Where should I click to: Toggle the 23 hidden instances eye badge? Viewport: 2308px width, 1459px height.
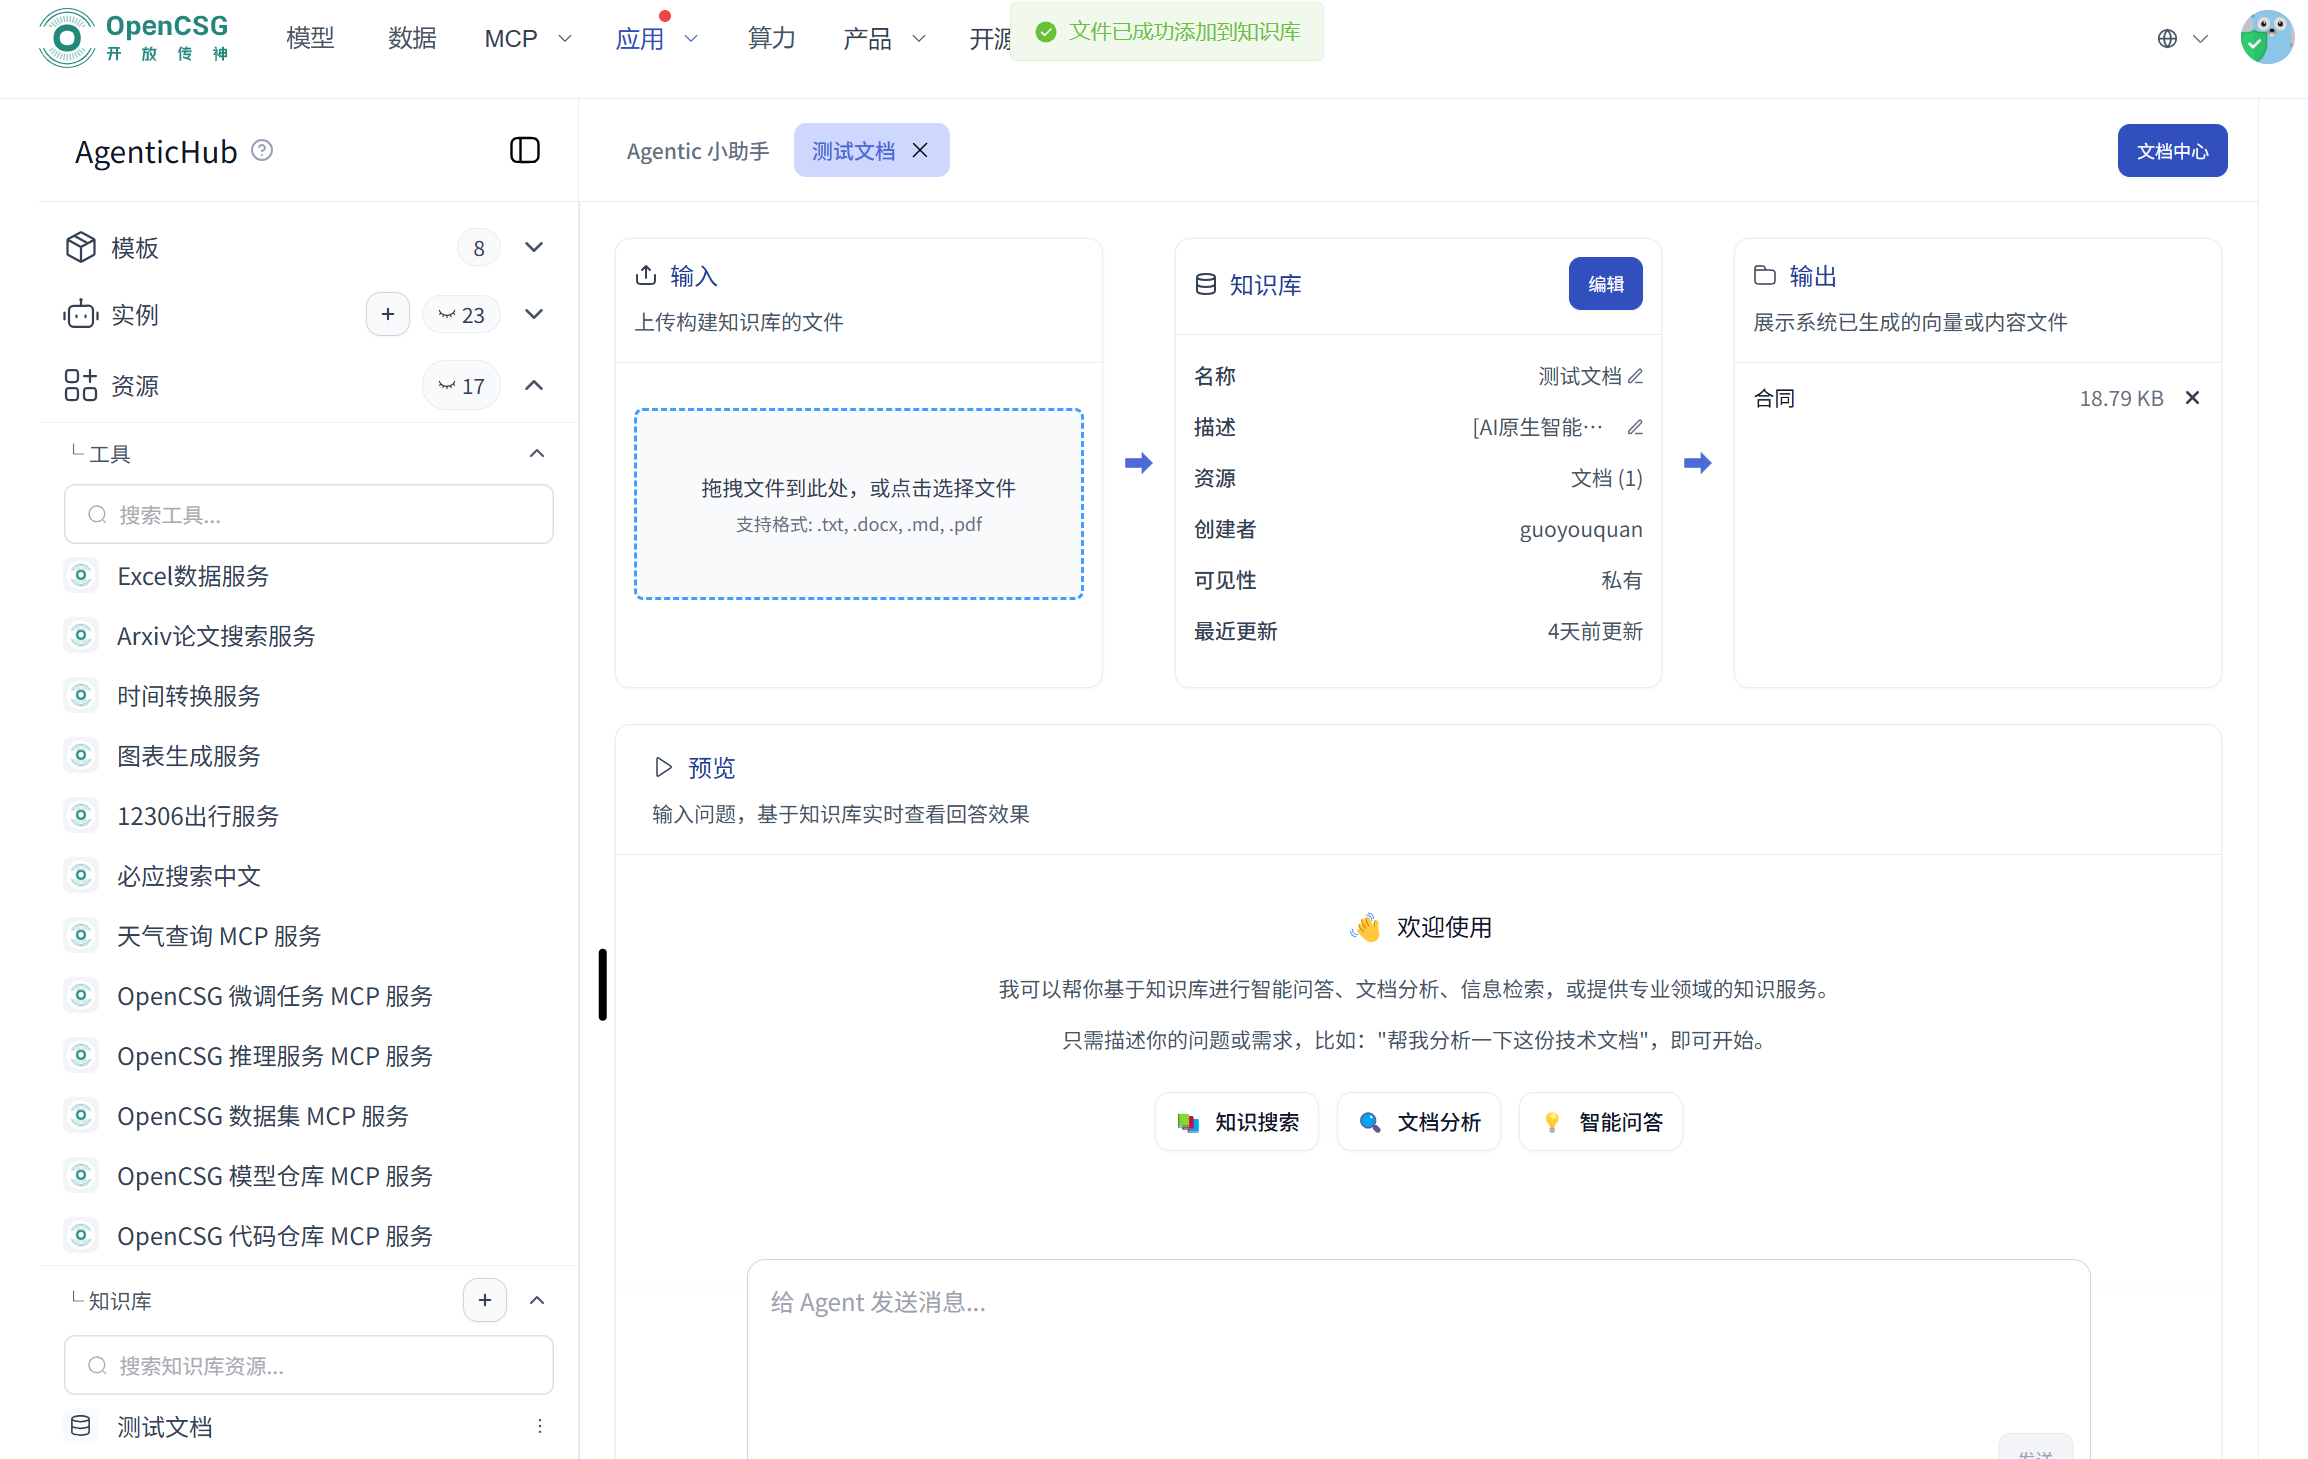coord(461,314)
